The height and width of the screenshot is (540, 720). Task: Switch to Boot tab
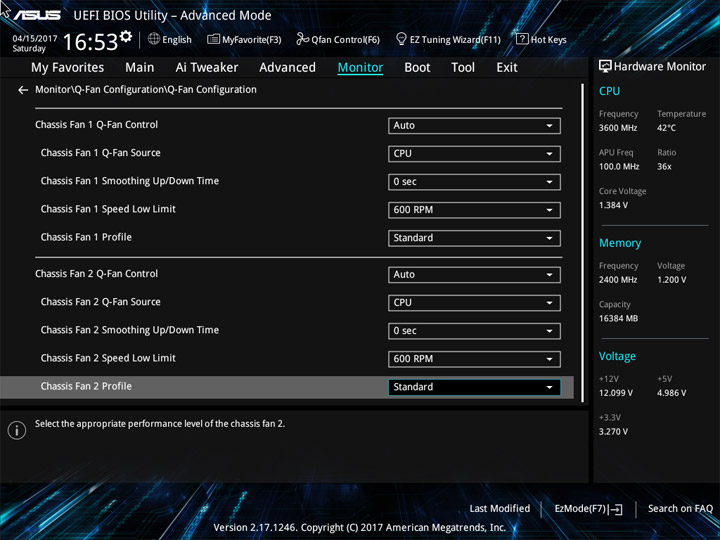click(x=417, y=68)
